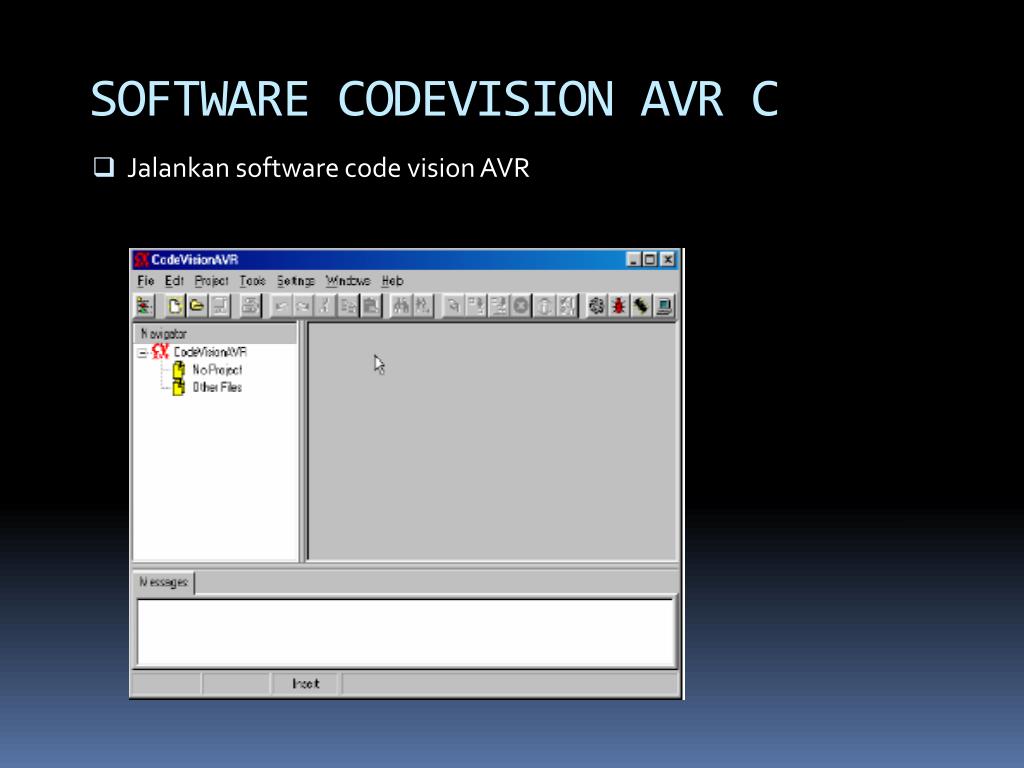1024x768 pixels.
Task: Open the Chip Programmer icon
Action: pyautogui.click(x=641, y=306)
